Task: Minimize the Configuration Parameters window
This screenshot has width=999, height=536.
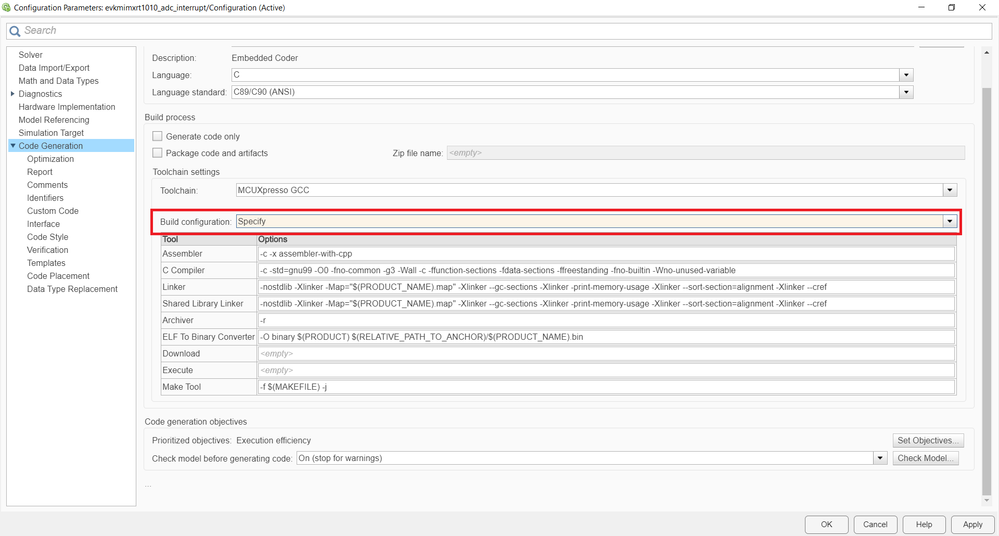Action: [x=921, y=8]
